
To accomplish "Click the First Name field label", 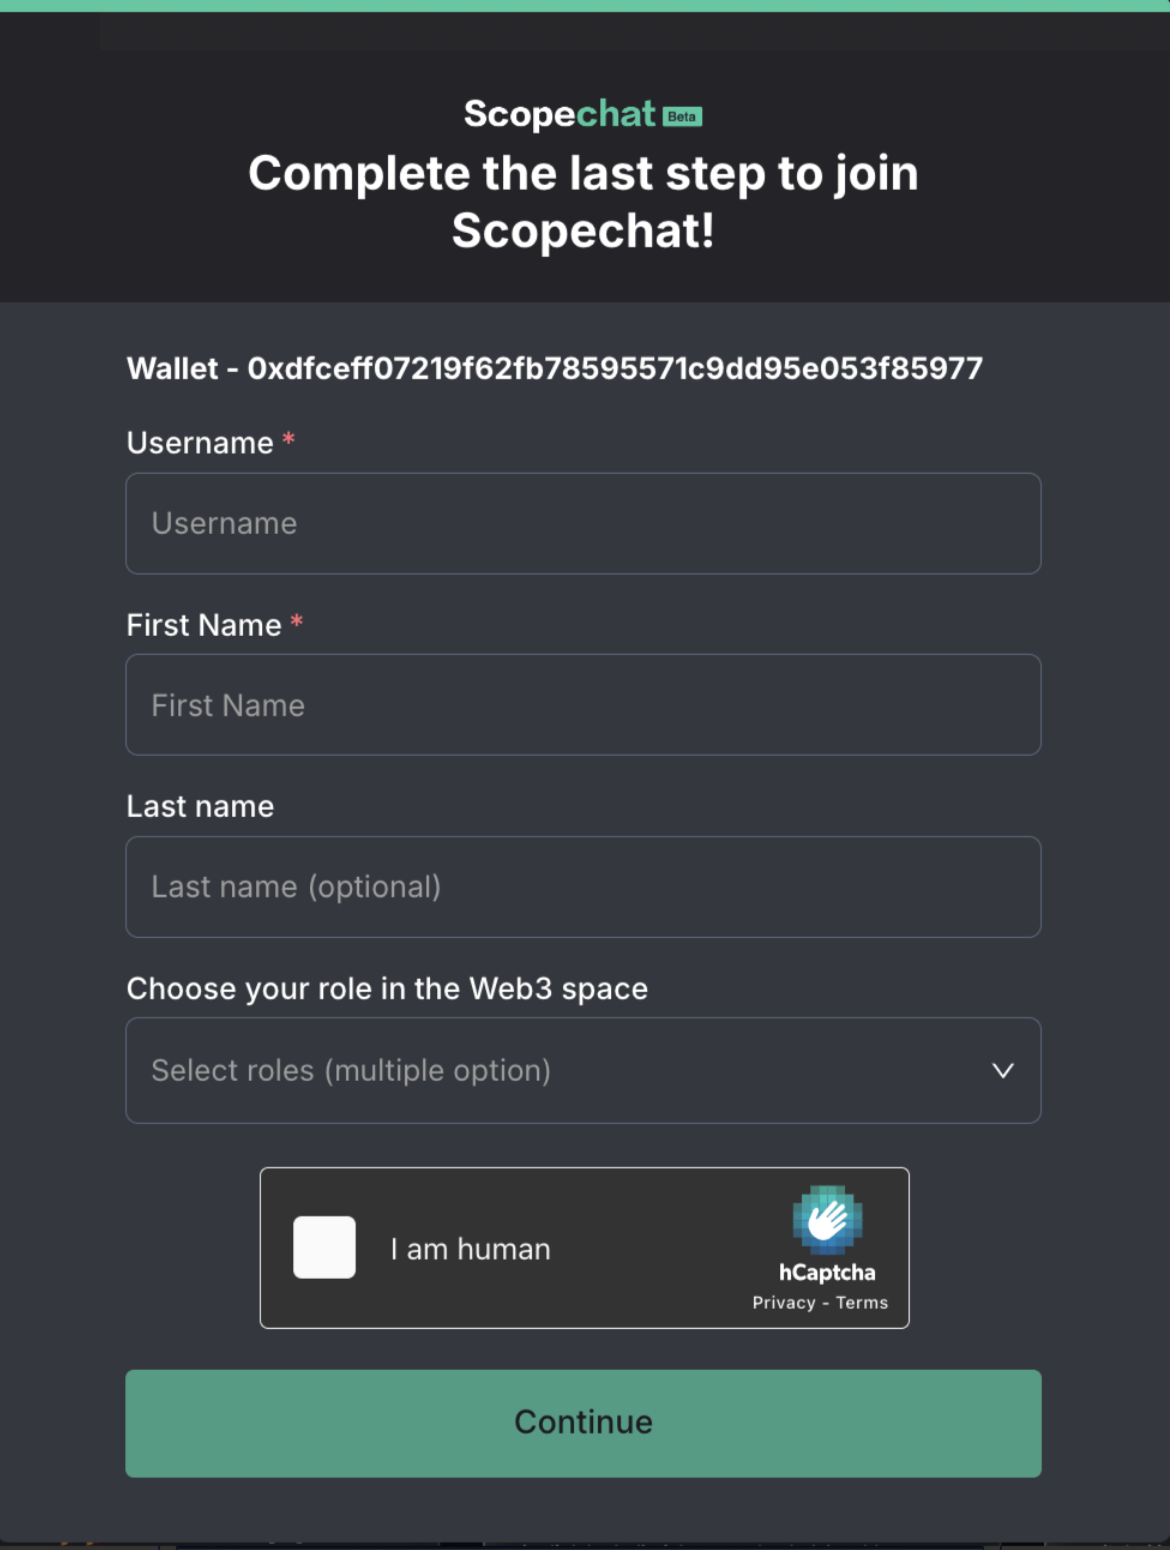I will [x=204, y=625].
